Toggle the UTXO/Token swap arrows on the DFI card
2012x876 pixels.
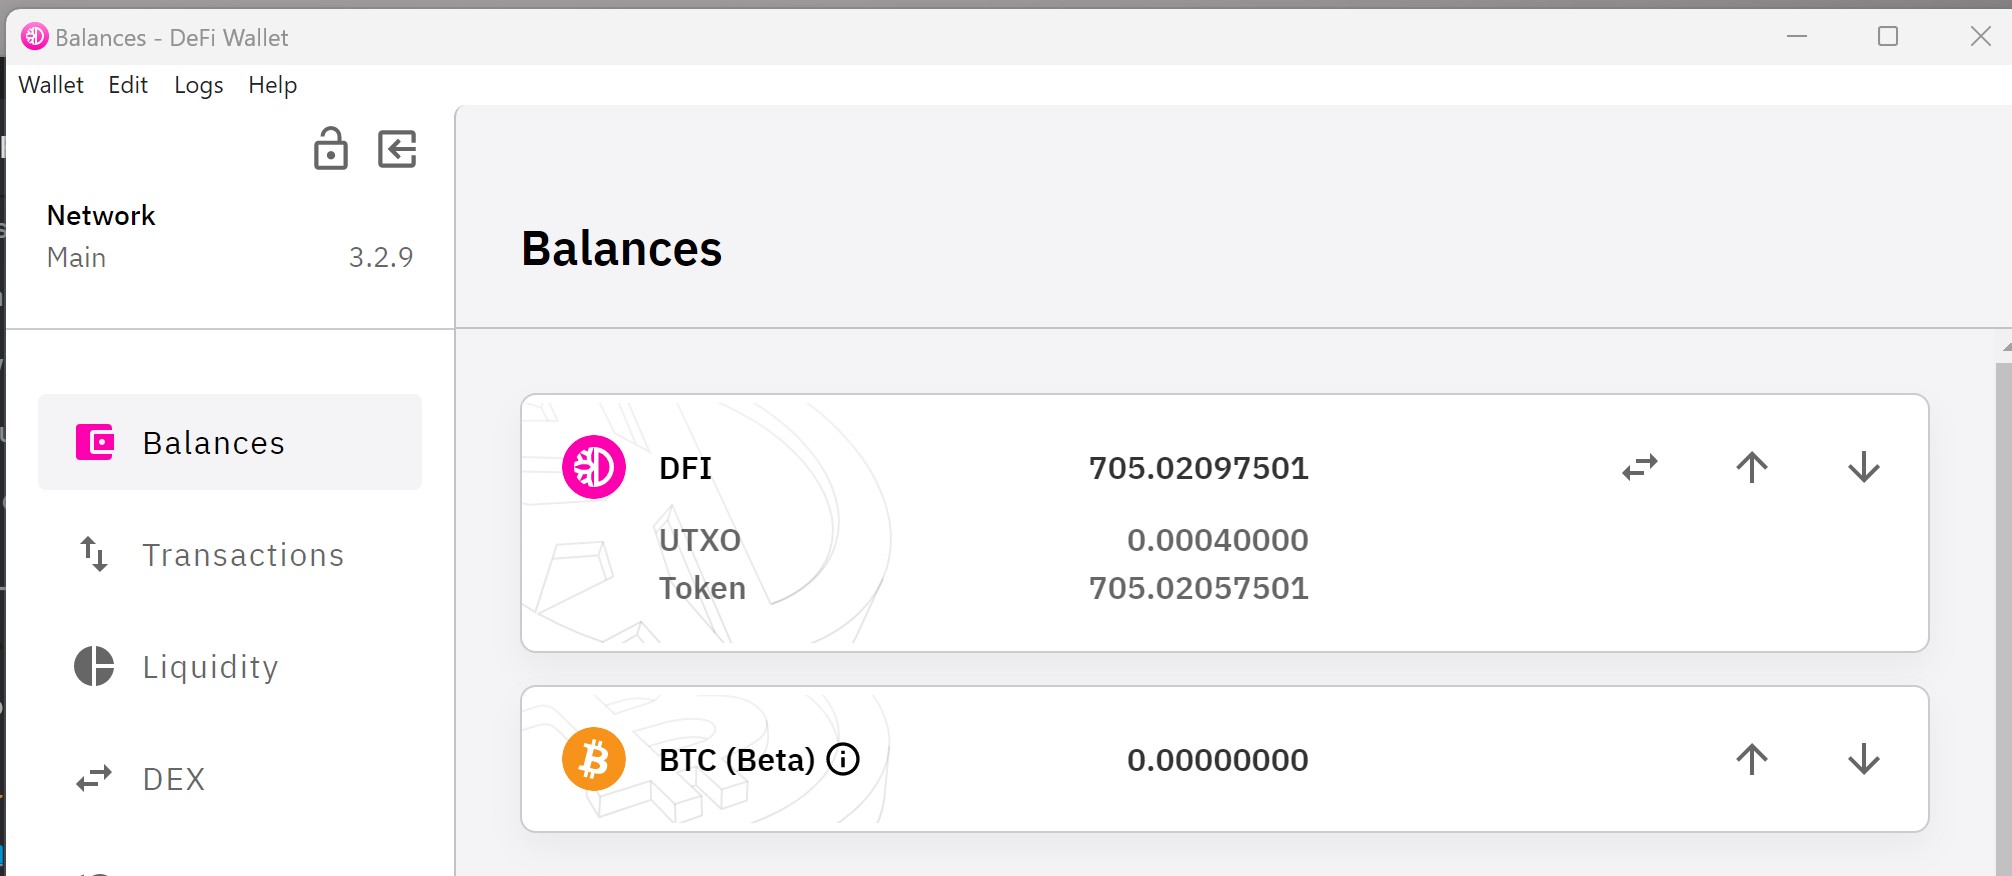[1639, 467]
